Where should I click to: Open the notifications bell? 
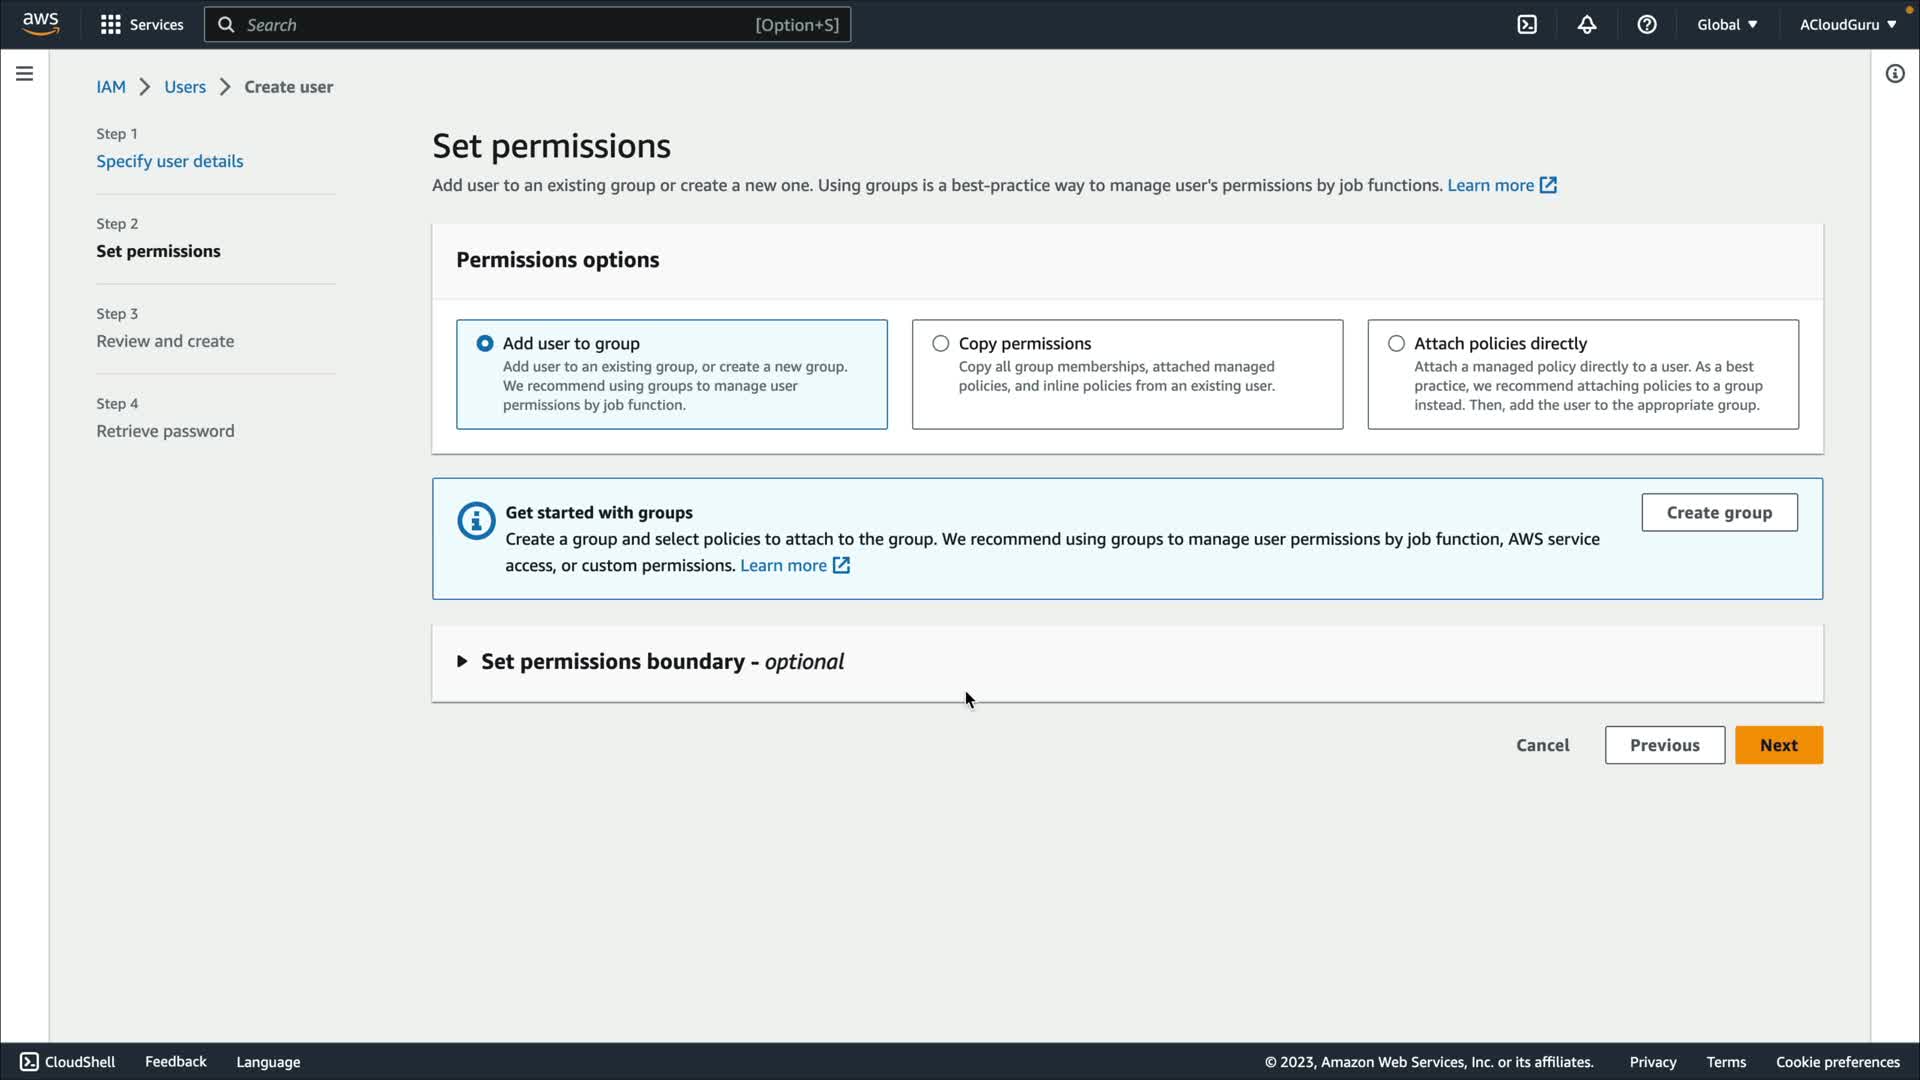(x=1587, y=25)
